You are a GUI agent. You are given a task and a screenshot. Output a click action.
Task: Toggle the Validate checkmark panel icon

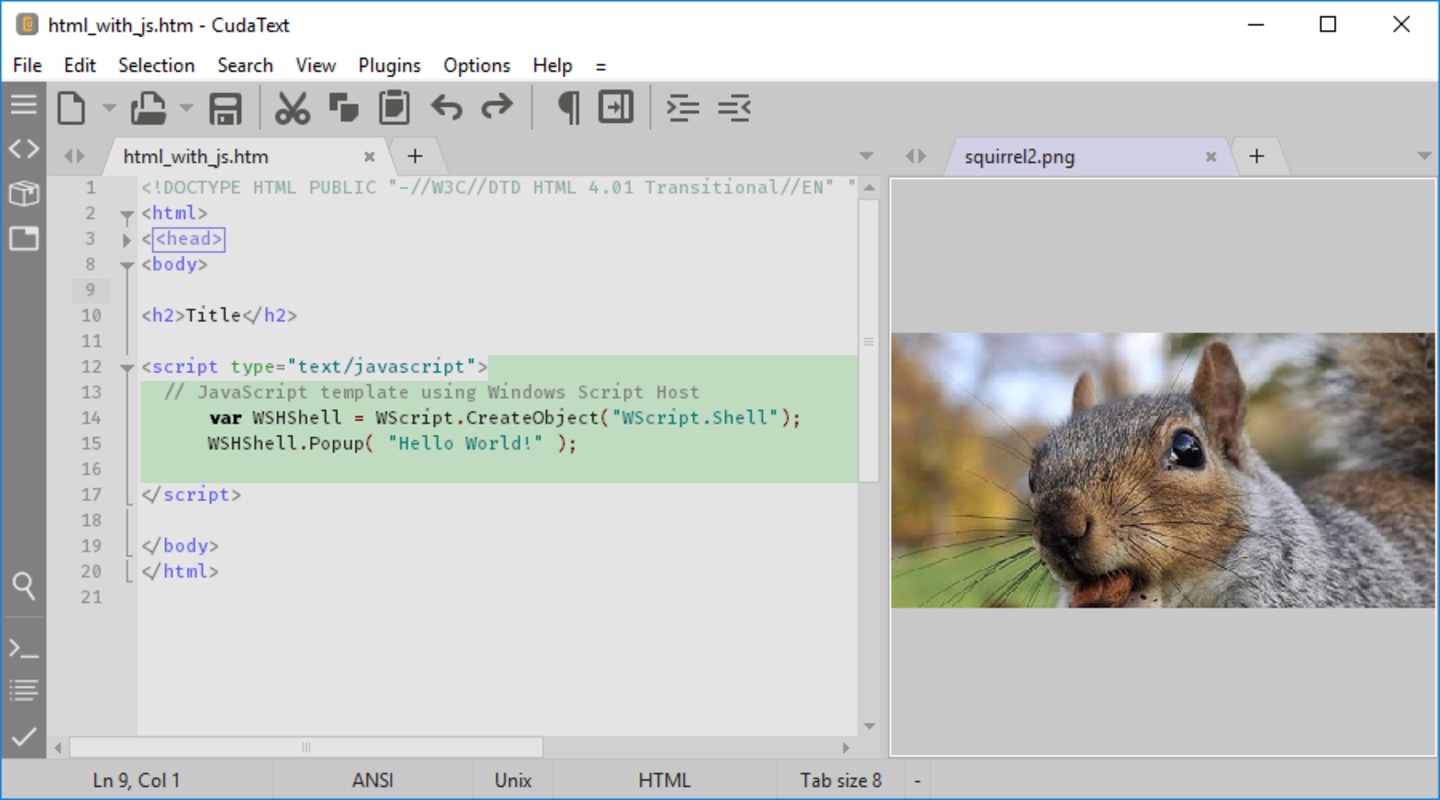24,737
